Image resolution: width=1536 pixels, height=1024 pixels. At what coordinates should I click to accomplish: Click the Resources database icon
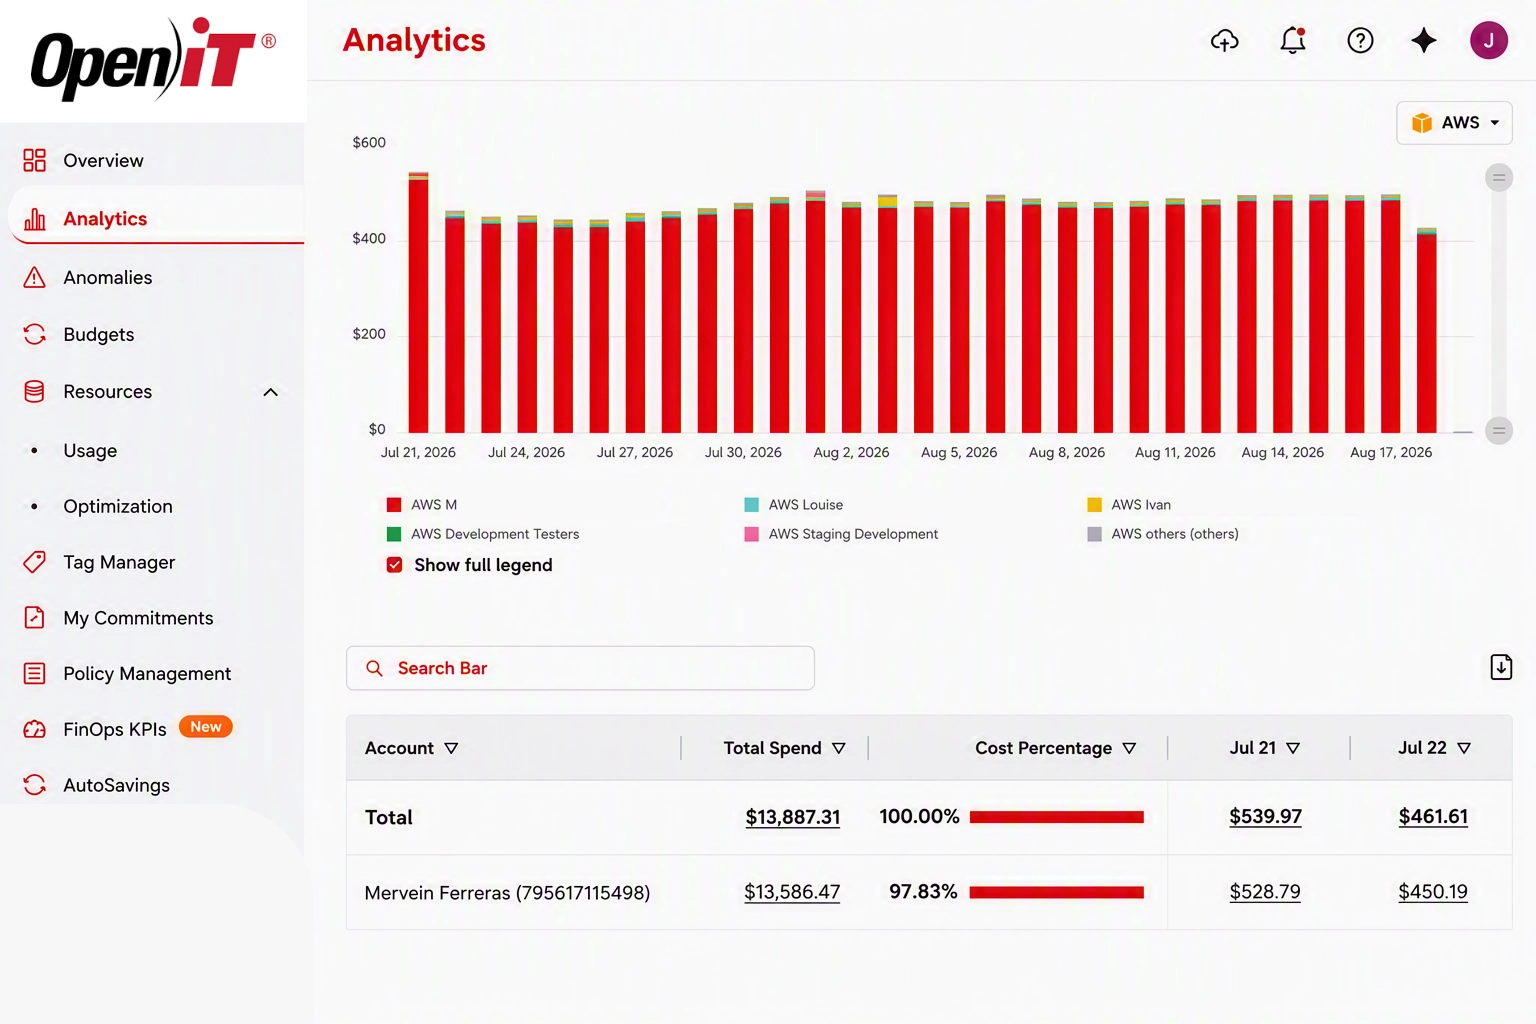pyautogui.click(x=34, y=391)
